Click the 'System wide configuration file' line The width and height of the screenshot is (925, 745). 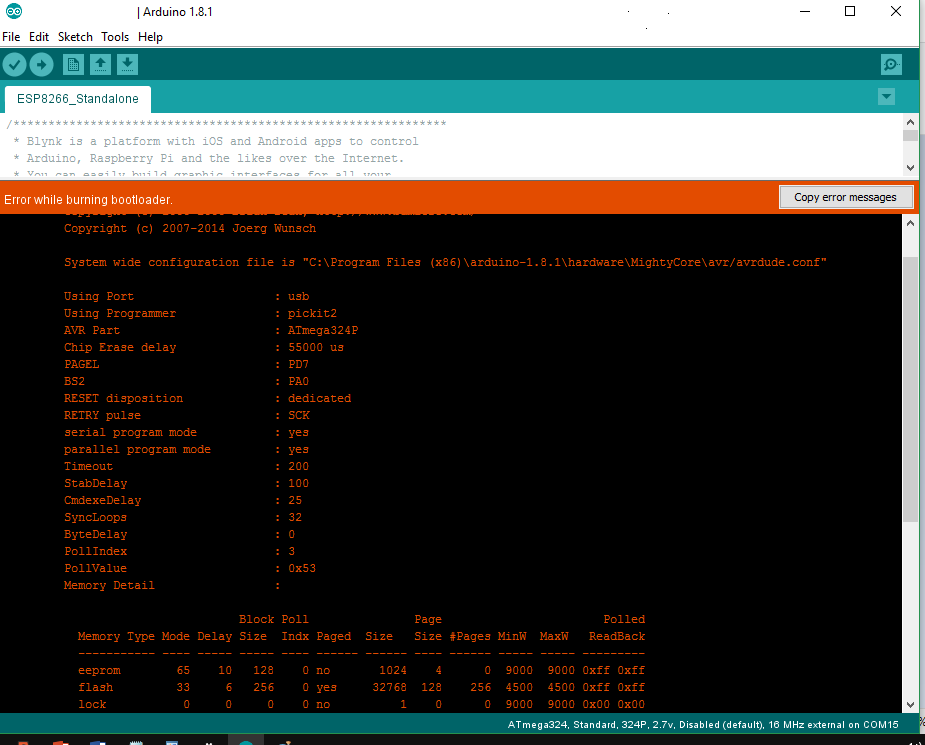tap(445, 262)
